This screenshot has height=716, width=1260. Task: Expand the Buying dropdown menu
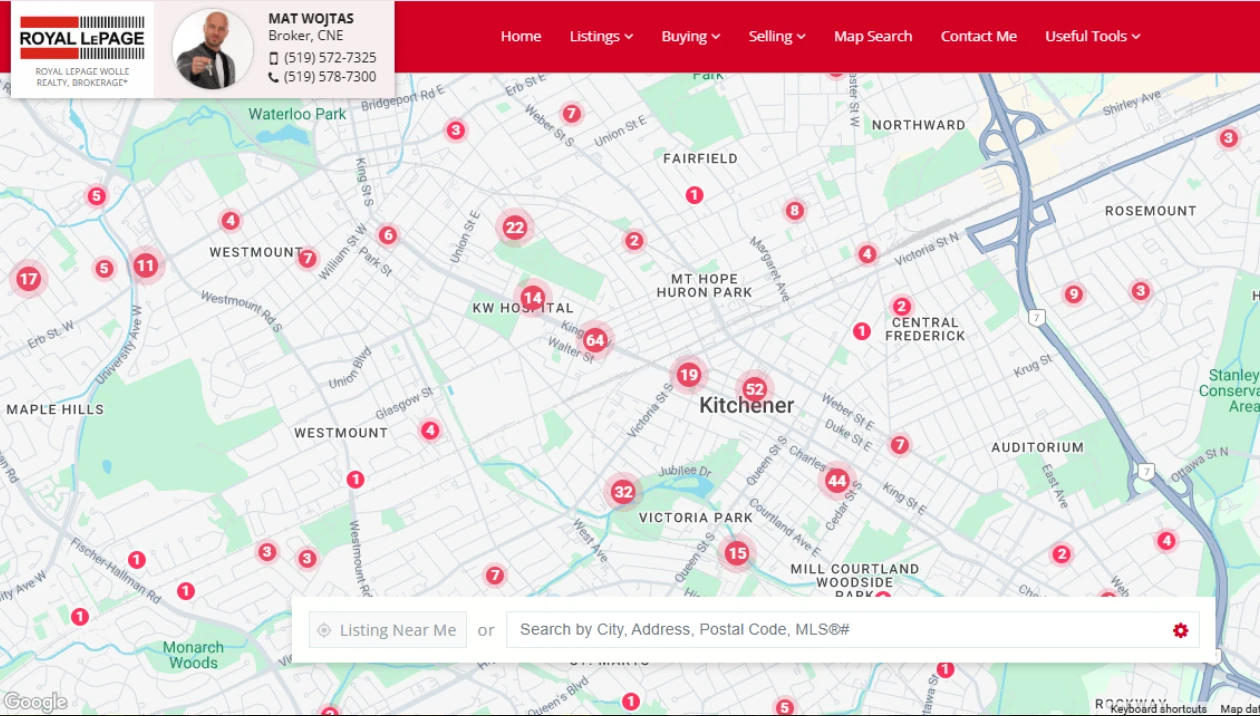point(690,36)
